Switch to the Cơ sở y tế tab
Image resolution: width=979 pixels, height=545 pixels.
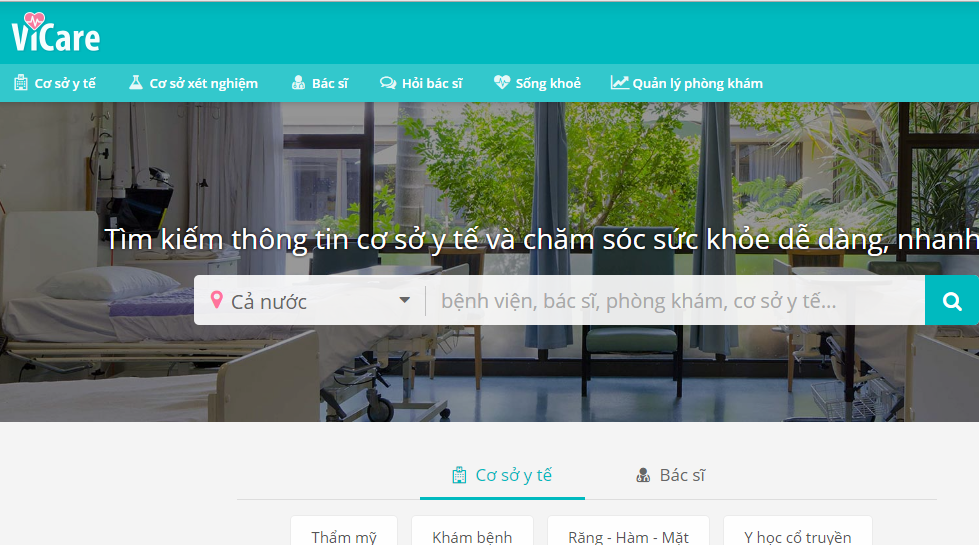pyautogui.click(x=502, y=476)
